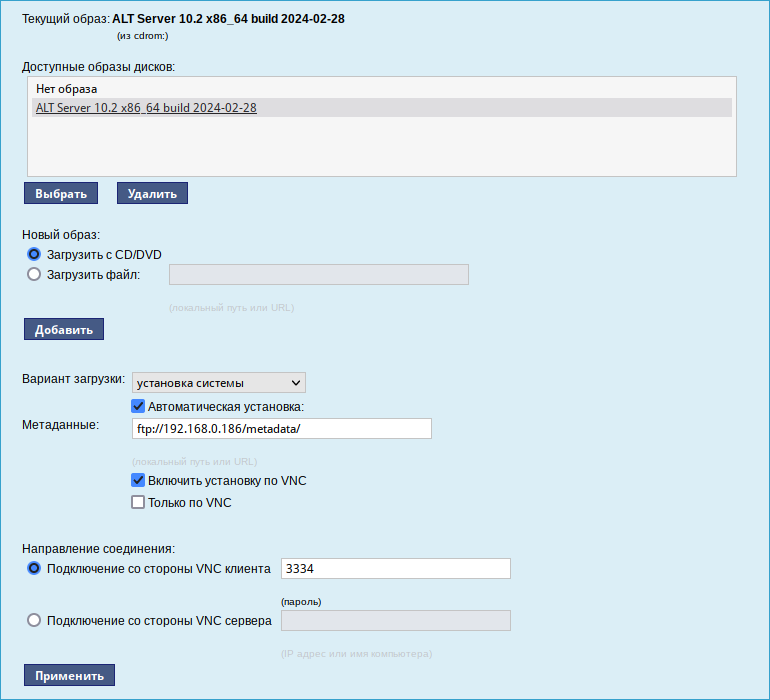This screenshot has height=700, width=770.
Task: Click the current image title 'ALT Server 10.2 x86_64 build 2024-02-28'
Action: coord(228,19)
